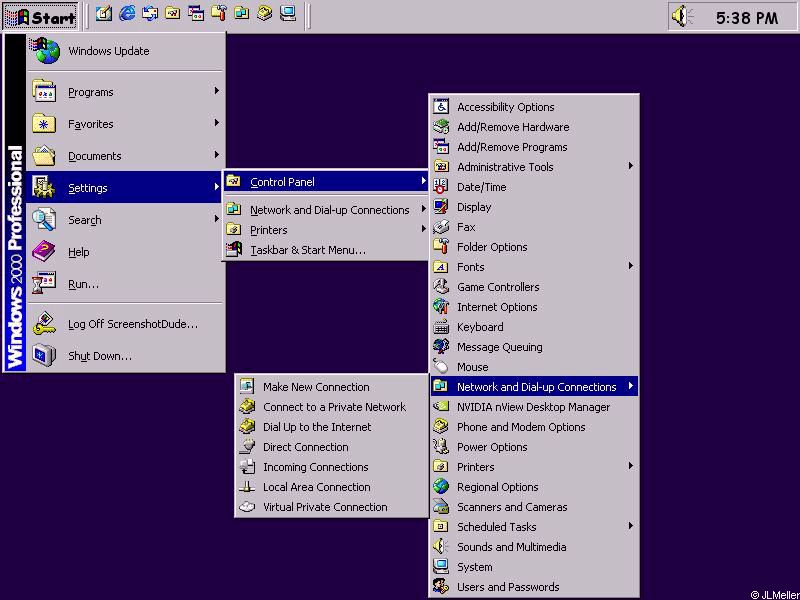
Task: Click the Sounds and Multimedia speaker icon
Action: tap(441, 546)
